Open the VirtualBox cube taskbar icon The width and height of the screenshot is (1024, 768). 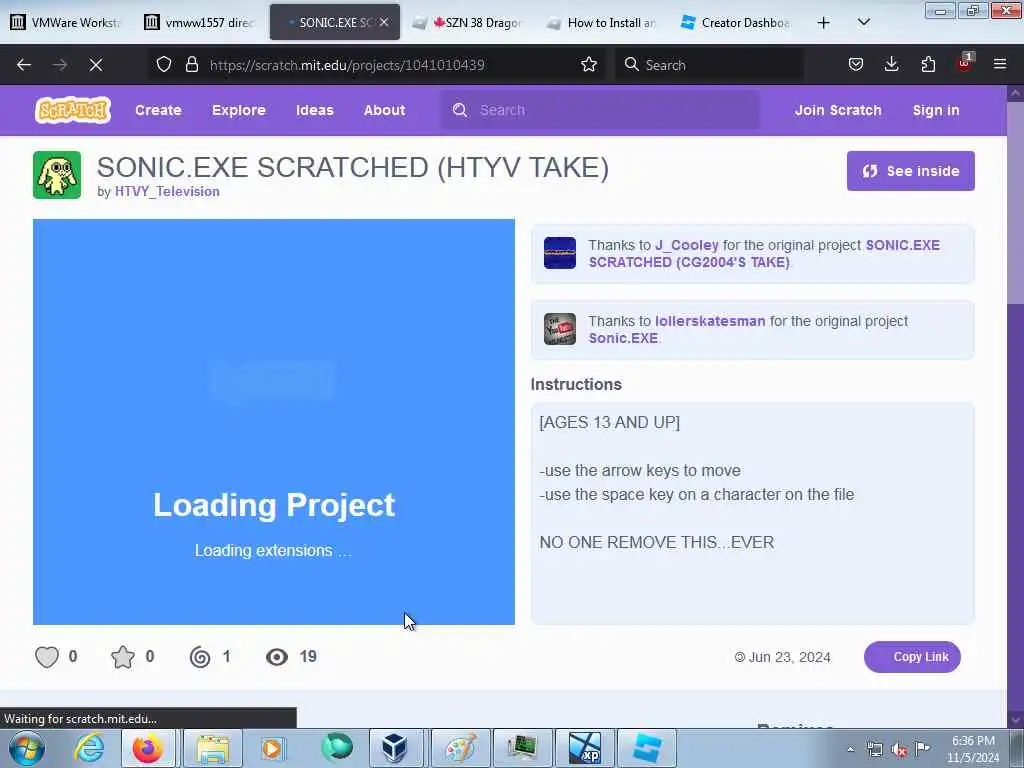[395, 748]
